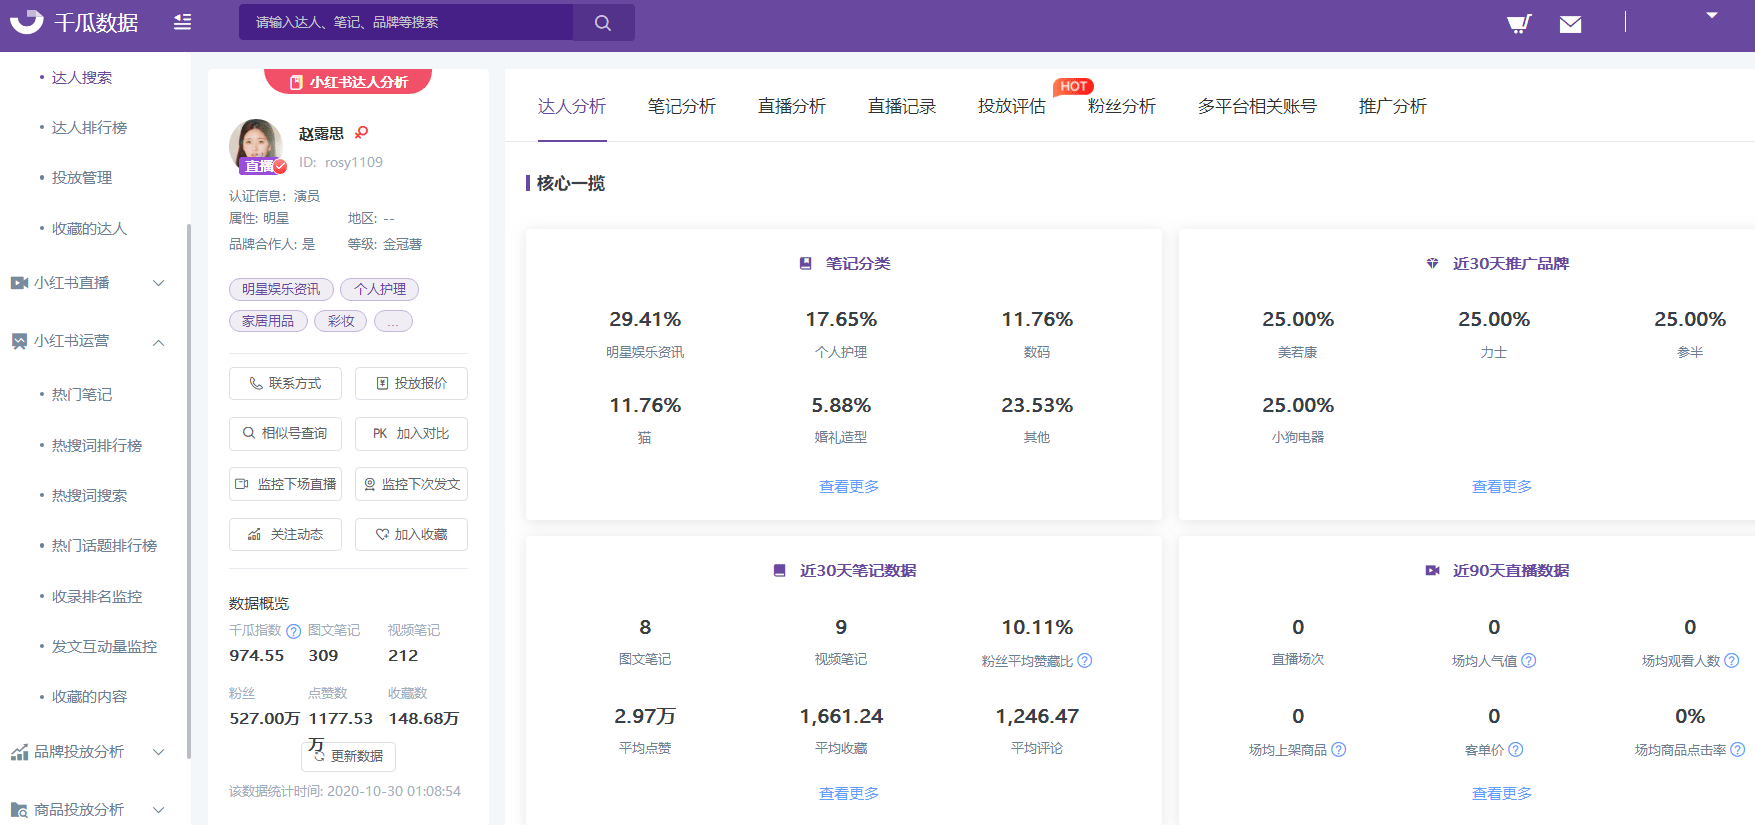1755x825 pixels.
Task: Click help icon next to 千瓜指数
Action: pos(293,631)
